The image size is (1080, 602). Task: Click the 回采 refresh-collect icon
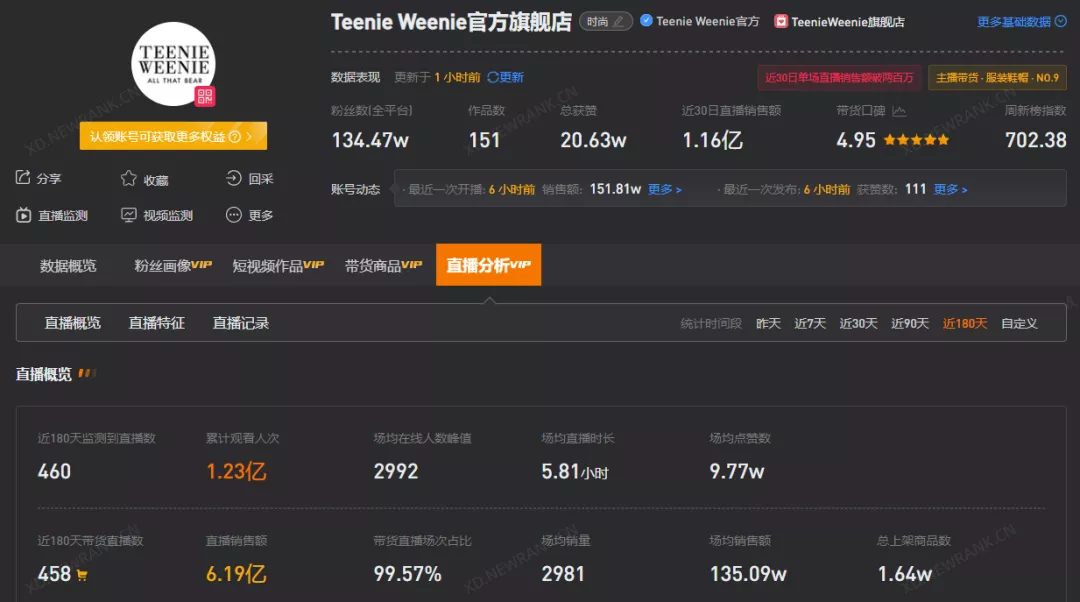(233, 178)
